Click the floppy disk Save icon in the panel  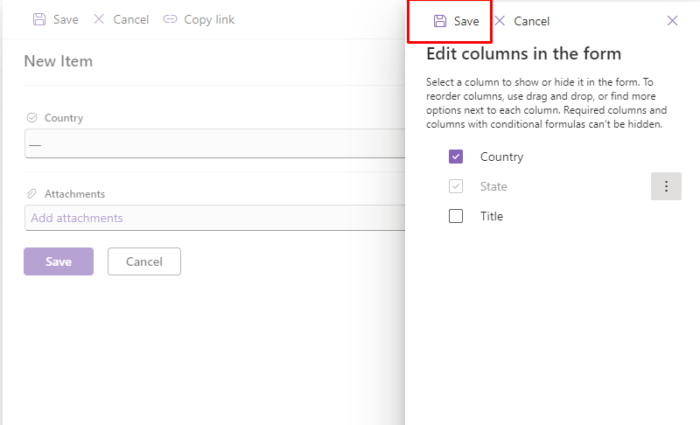[440, 21]
